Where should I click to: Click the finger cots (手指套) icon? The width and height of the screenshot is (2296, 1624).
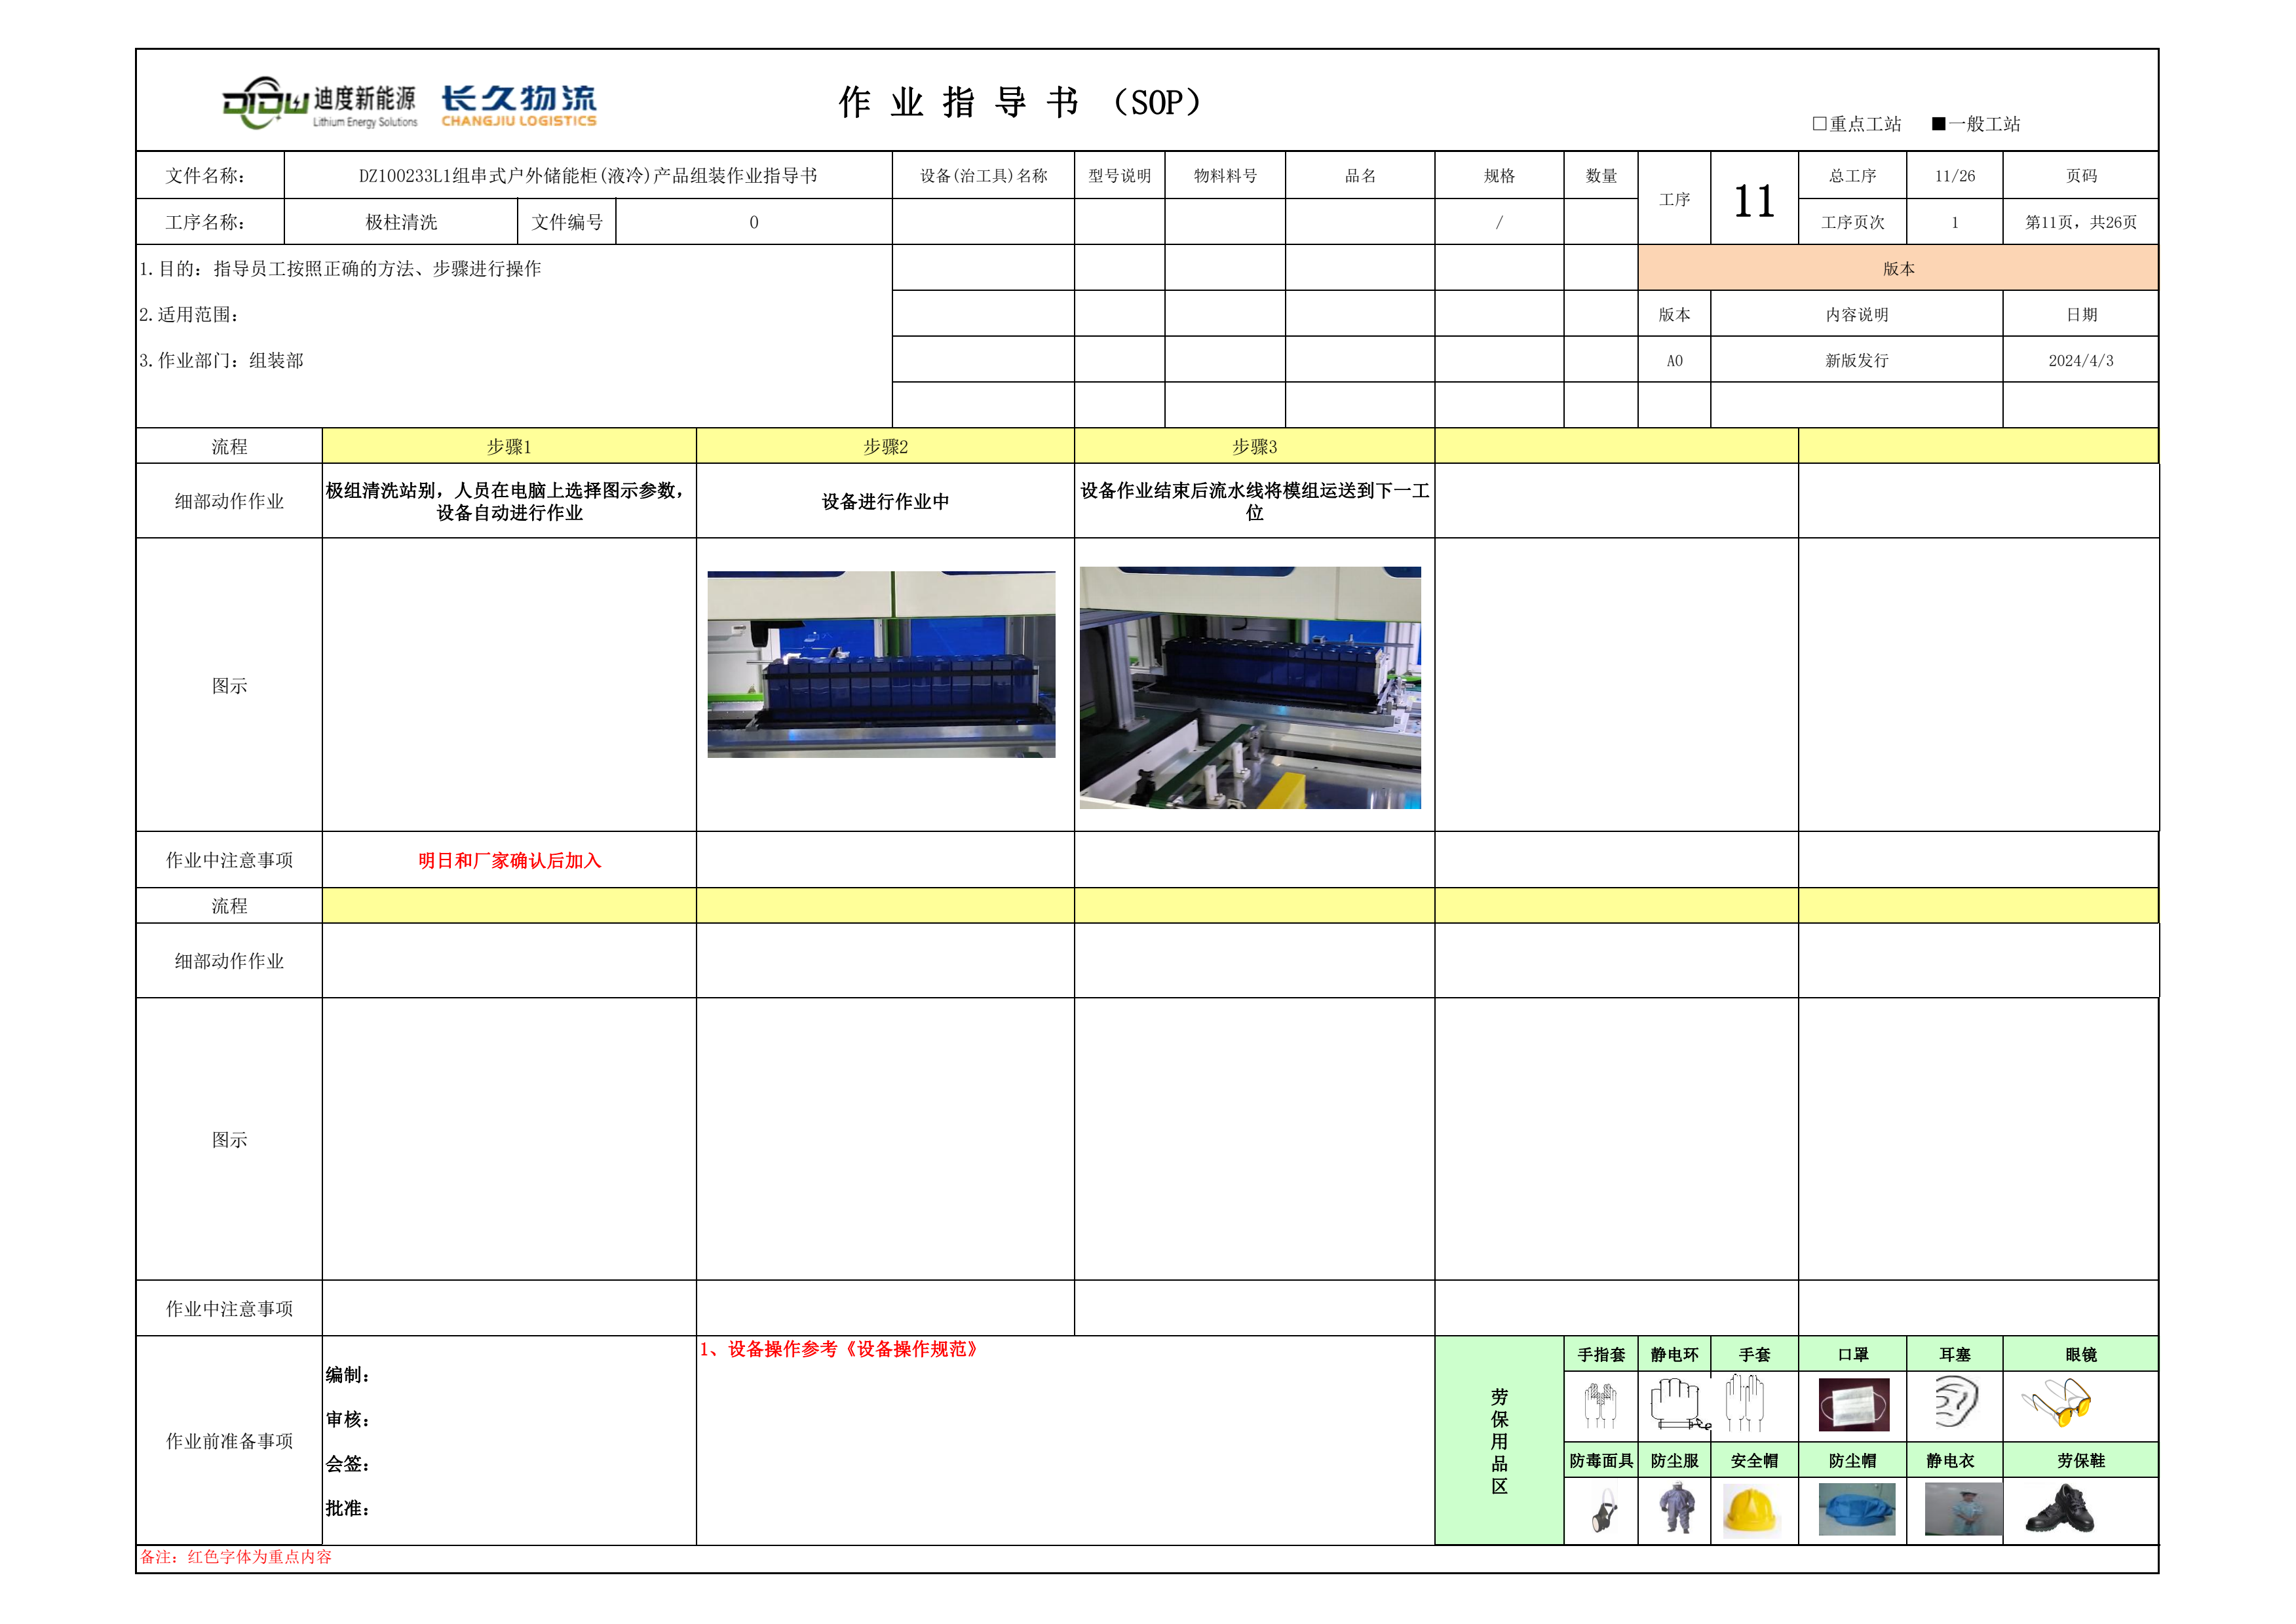(1600, 1405)
